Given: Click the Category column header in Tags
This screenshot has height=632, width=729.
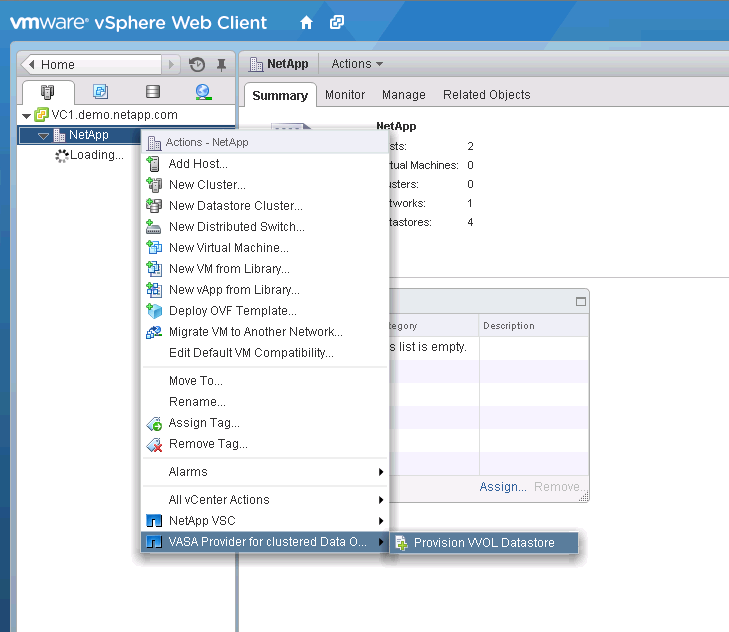Looking at the screenshot, I should coord(433,326).
